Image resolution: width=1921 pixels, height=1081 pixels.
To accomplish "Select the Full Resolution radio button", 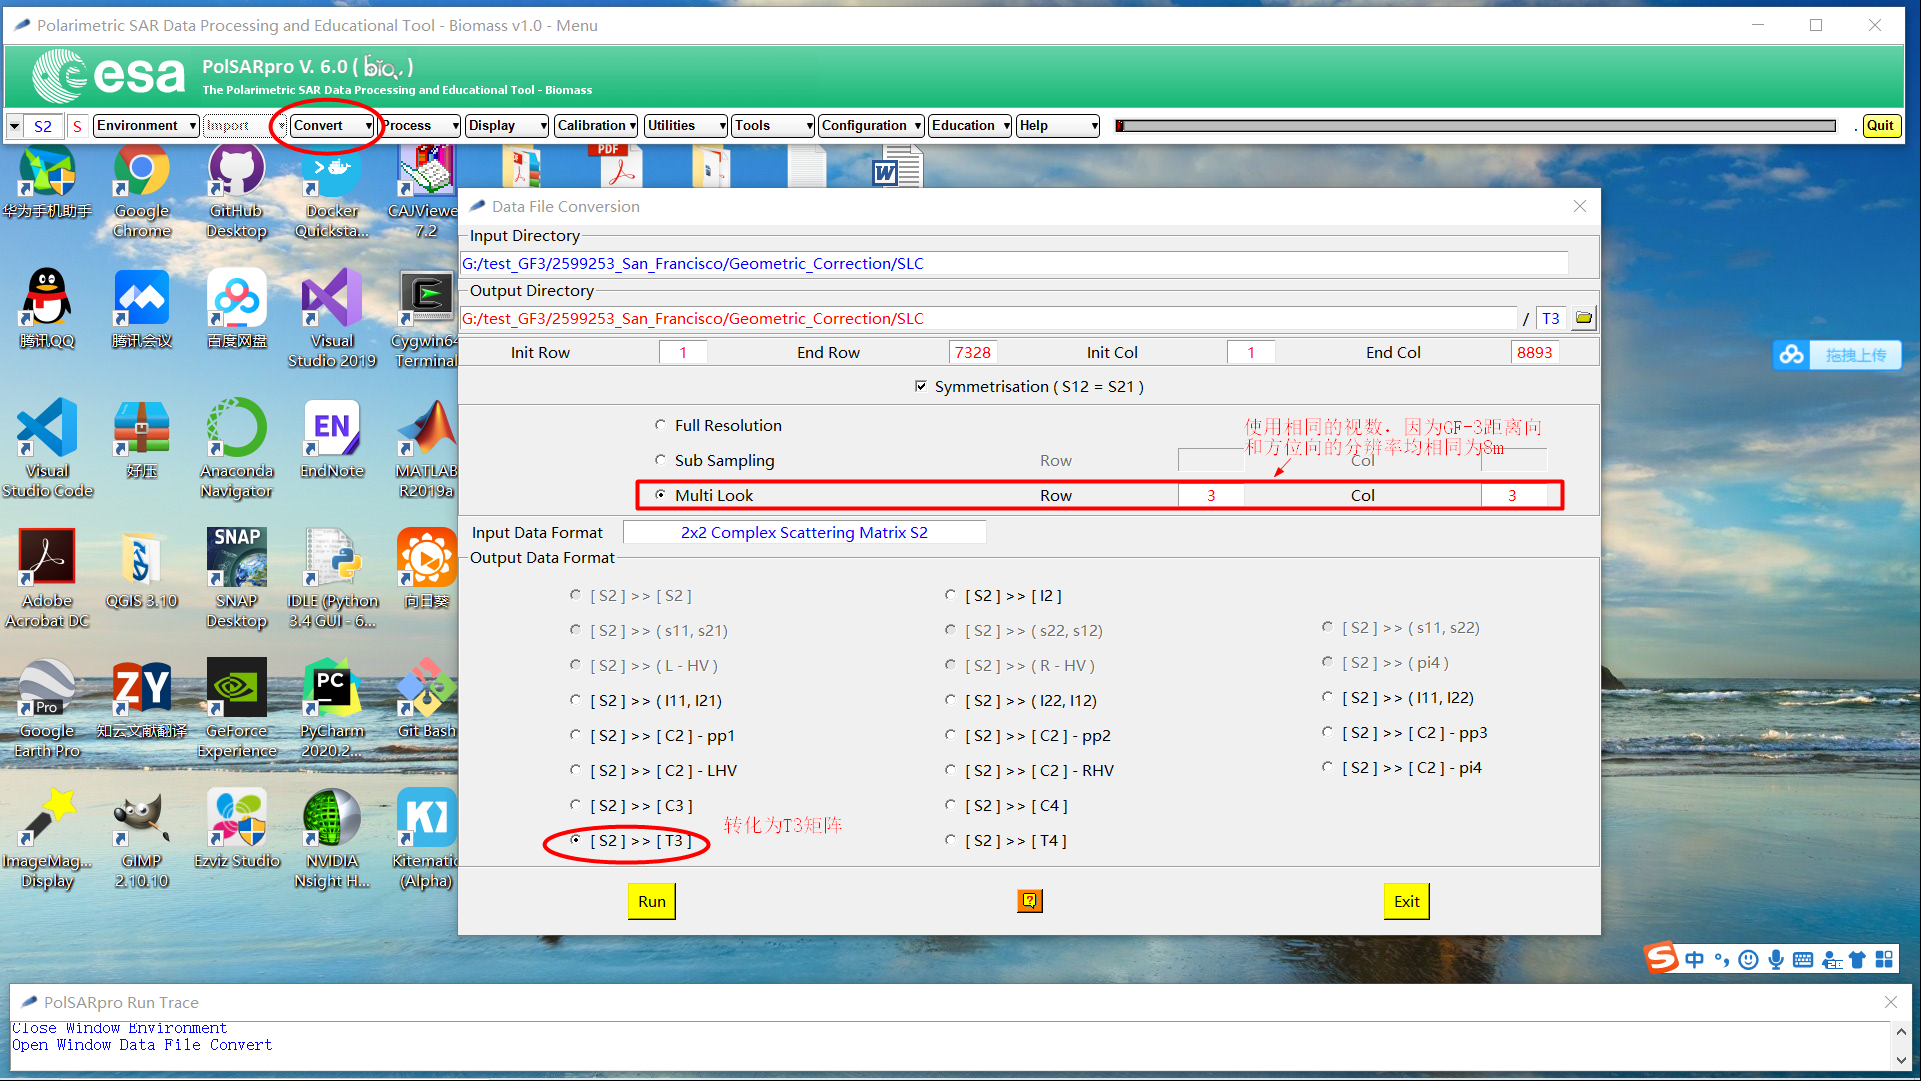I will coord(660,424).
